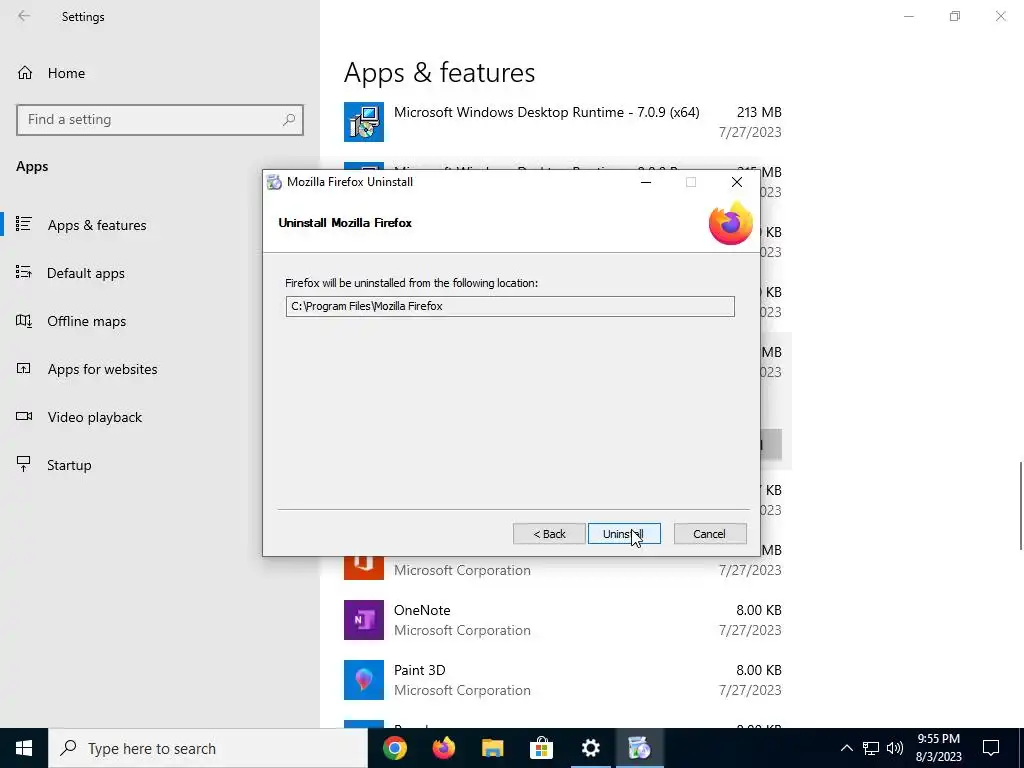Click the Home house icon
Viewport: 1024px width, 768px height.
(x=25, y=72)
